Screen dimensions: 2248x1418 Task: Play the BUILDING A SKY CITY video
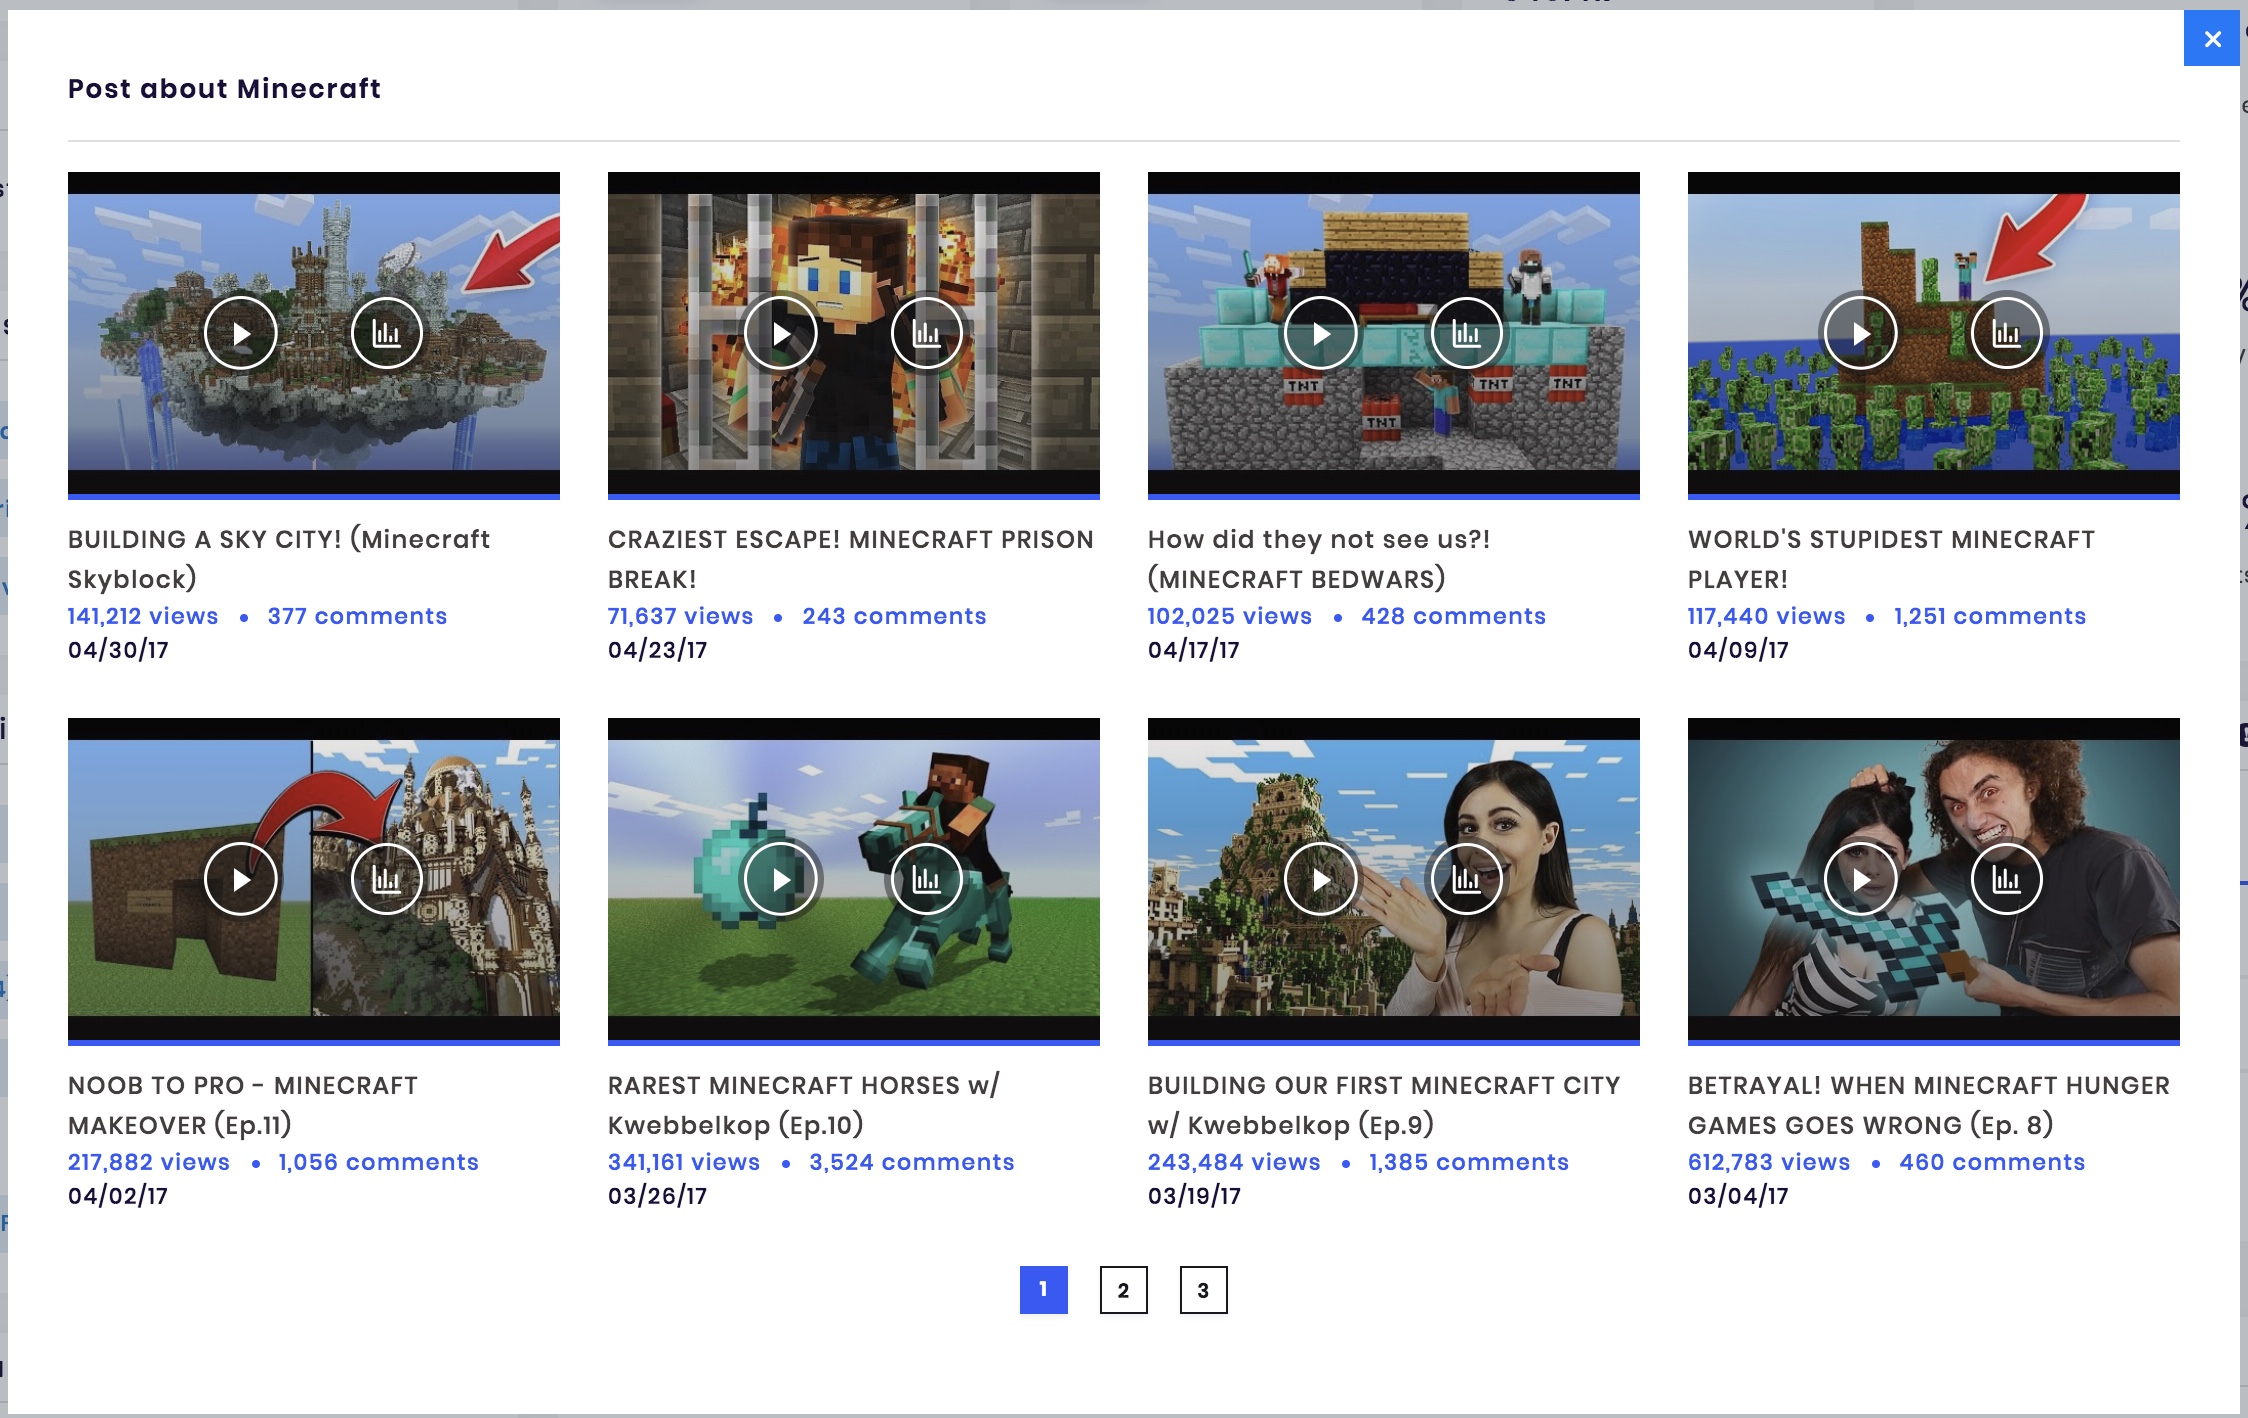click(x=241, y=333)
